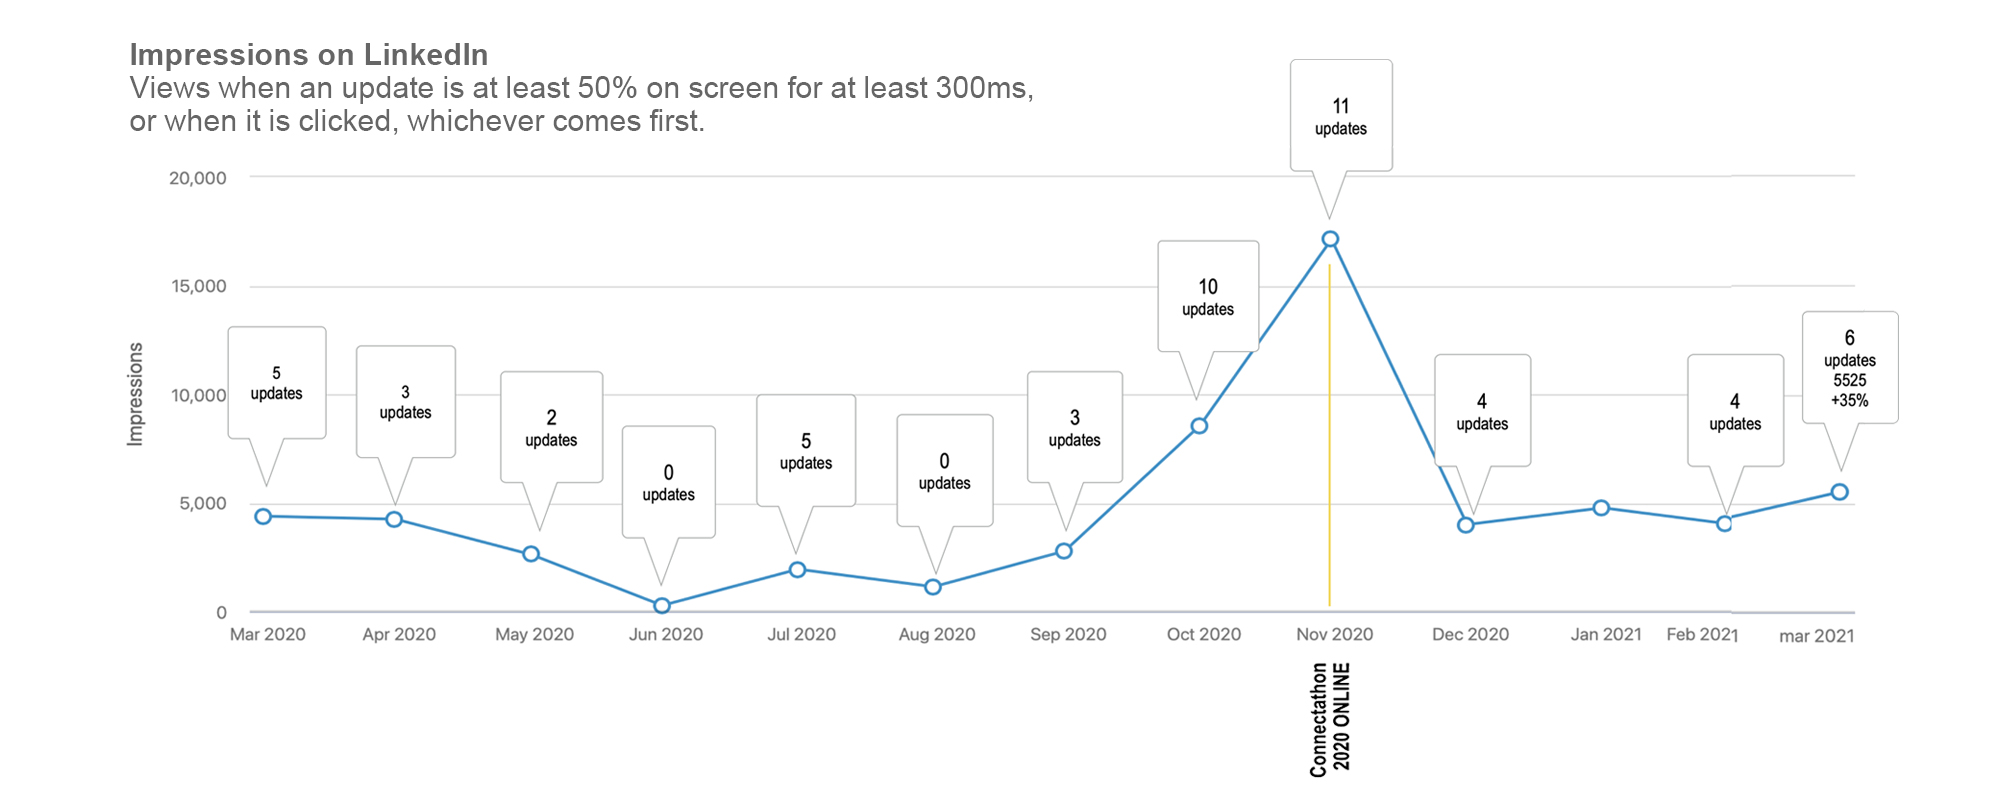Select the Mar 2020 data point

tap(263, 516)
